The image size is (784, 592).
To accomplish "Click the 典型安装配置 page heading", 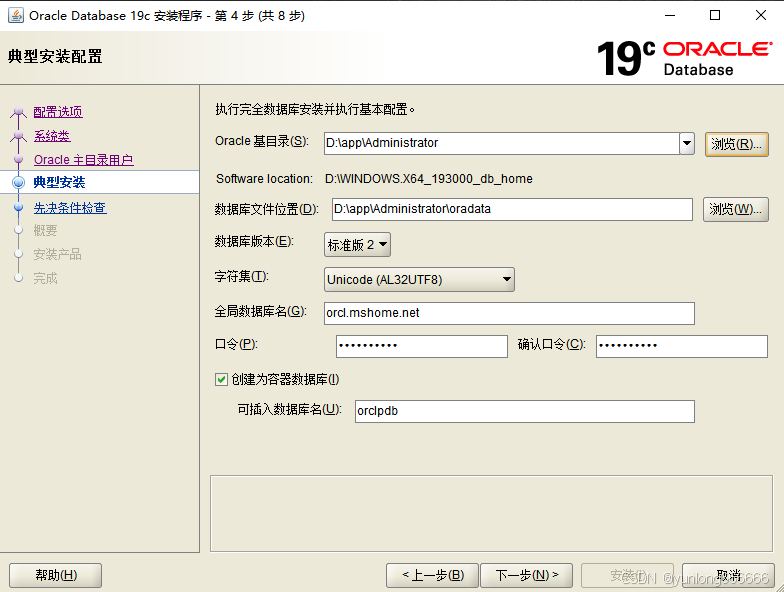I will coord(55,56).
